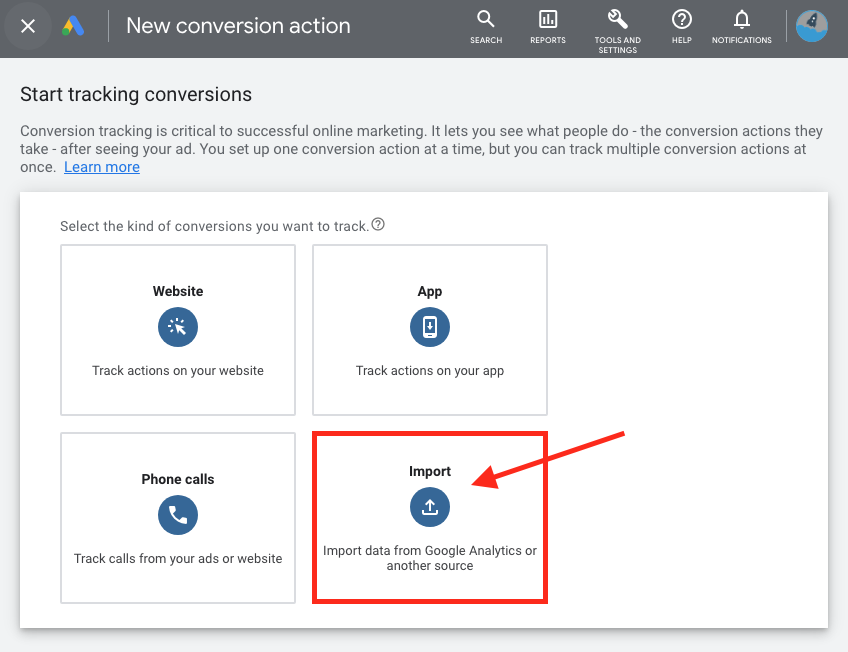Click the Reports label in header
848x652 pixels.
tap(548, 40)
